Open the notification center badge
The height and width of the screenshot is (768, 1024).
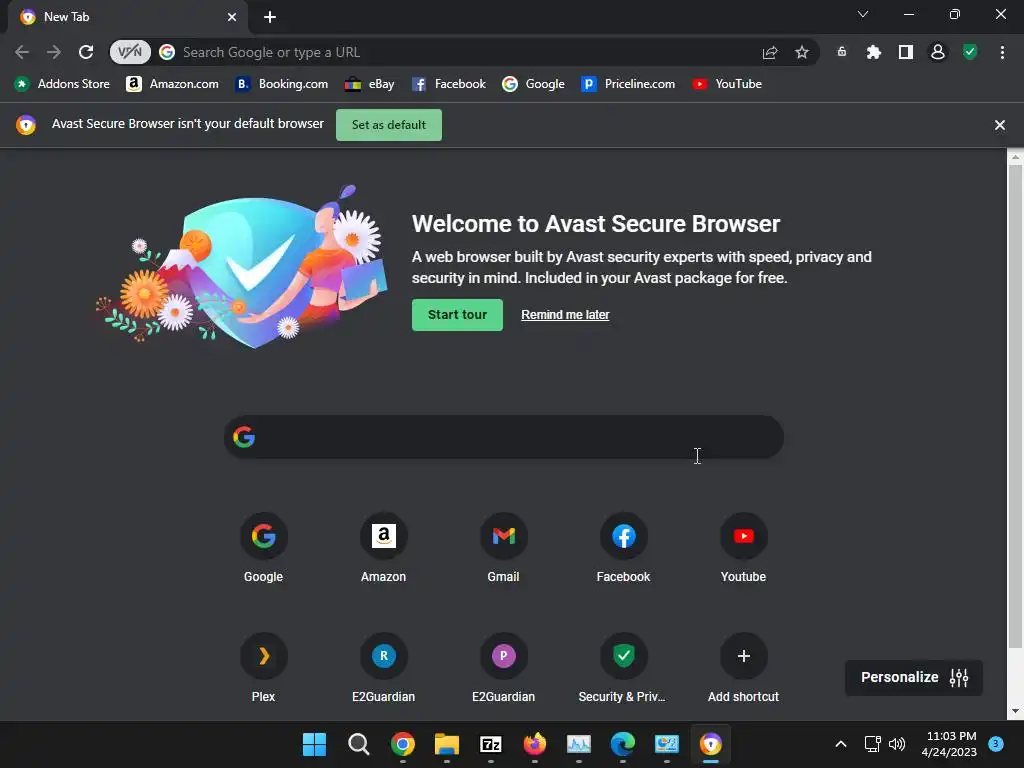pos(995,744)
